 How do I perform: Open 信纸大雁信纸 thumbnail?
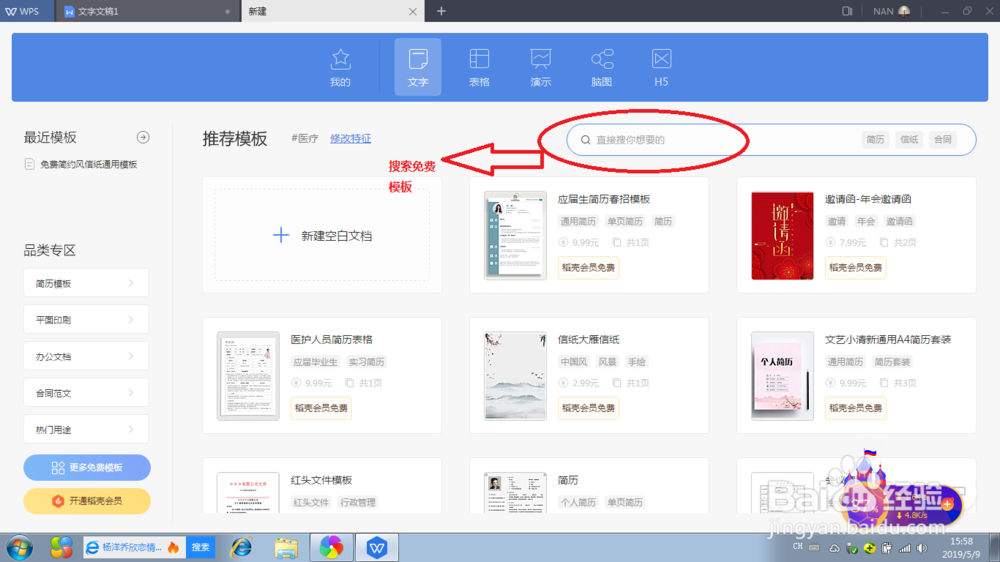tap(515, 376)
